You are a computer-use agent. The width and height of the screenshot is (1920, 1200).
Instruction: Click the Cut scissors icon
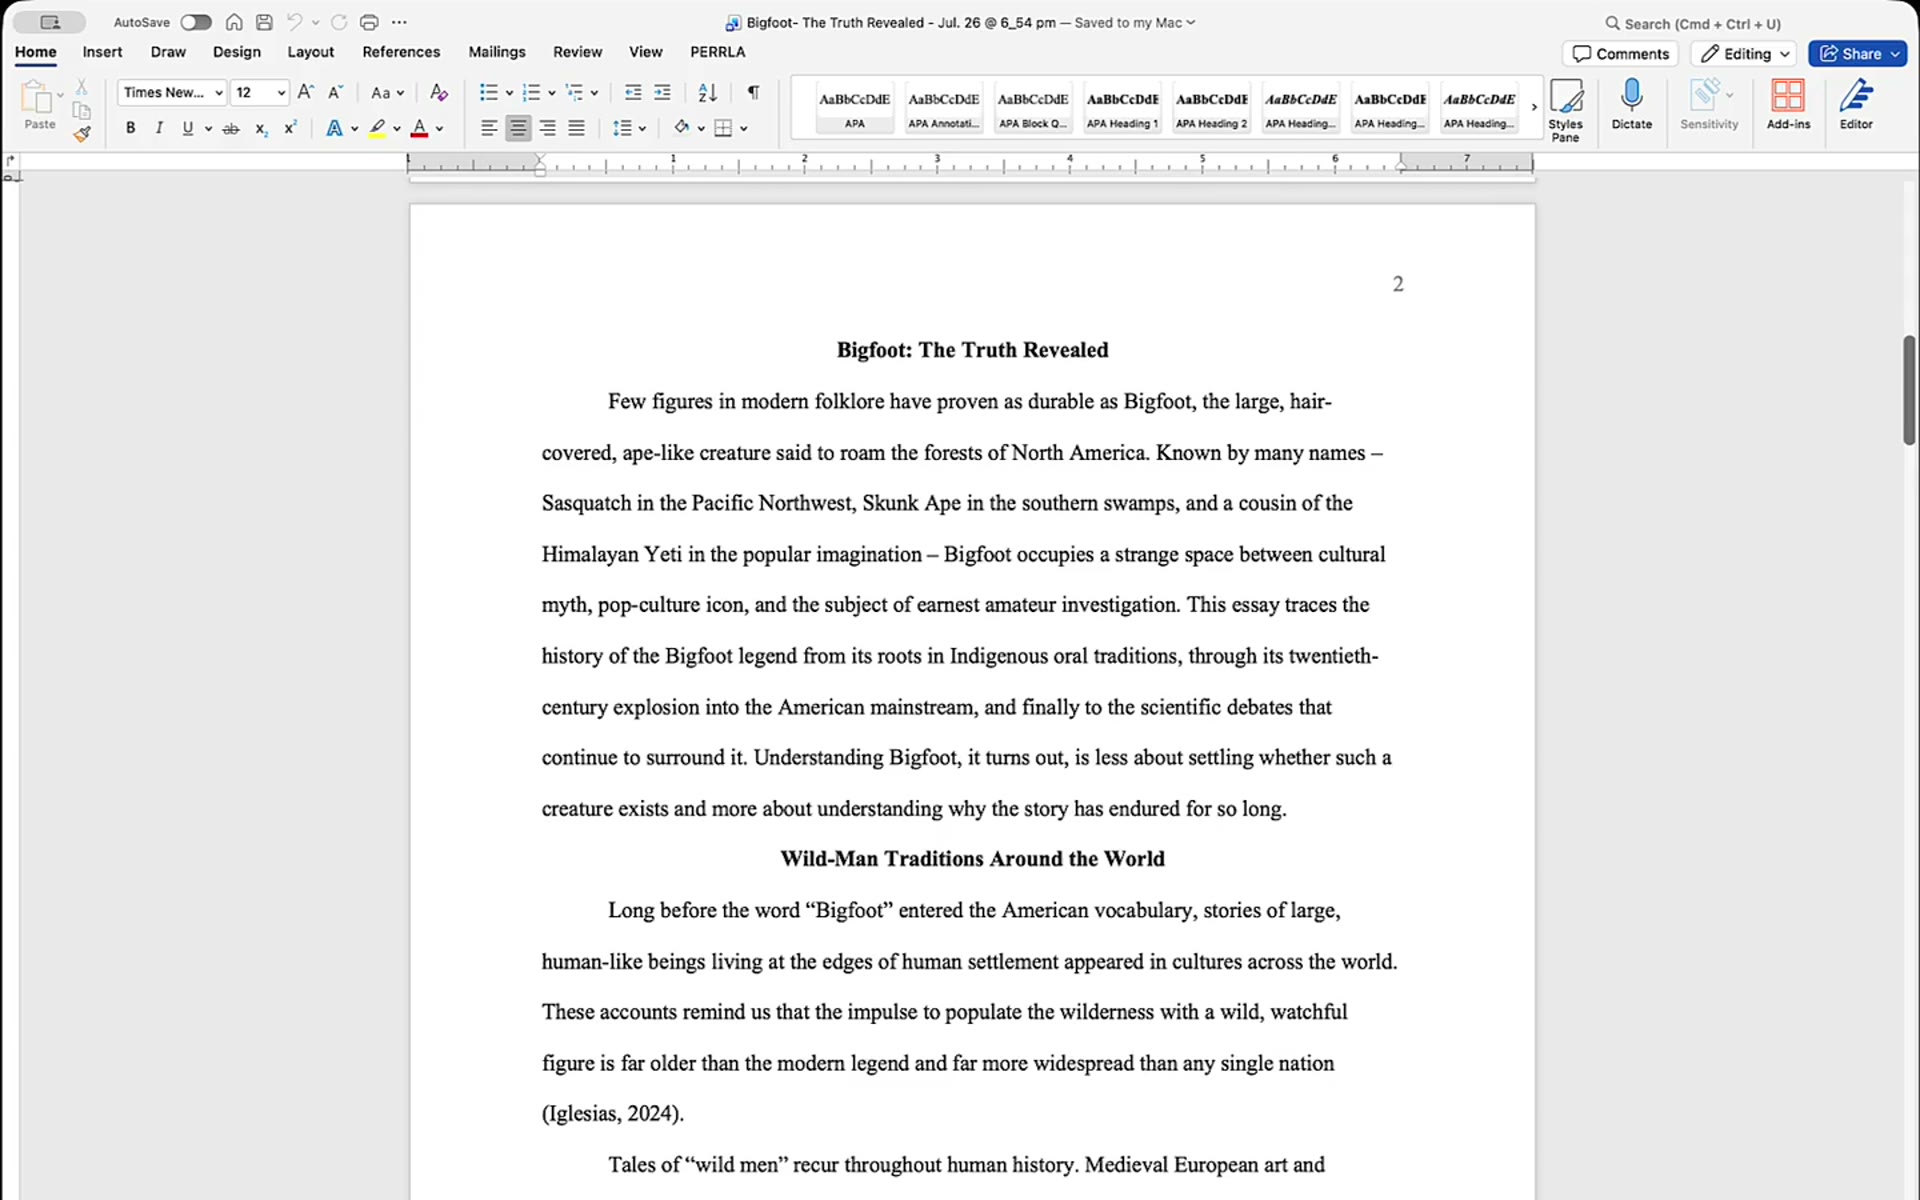82,87
